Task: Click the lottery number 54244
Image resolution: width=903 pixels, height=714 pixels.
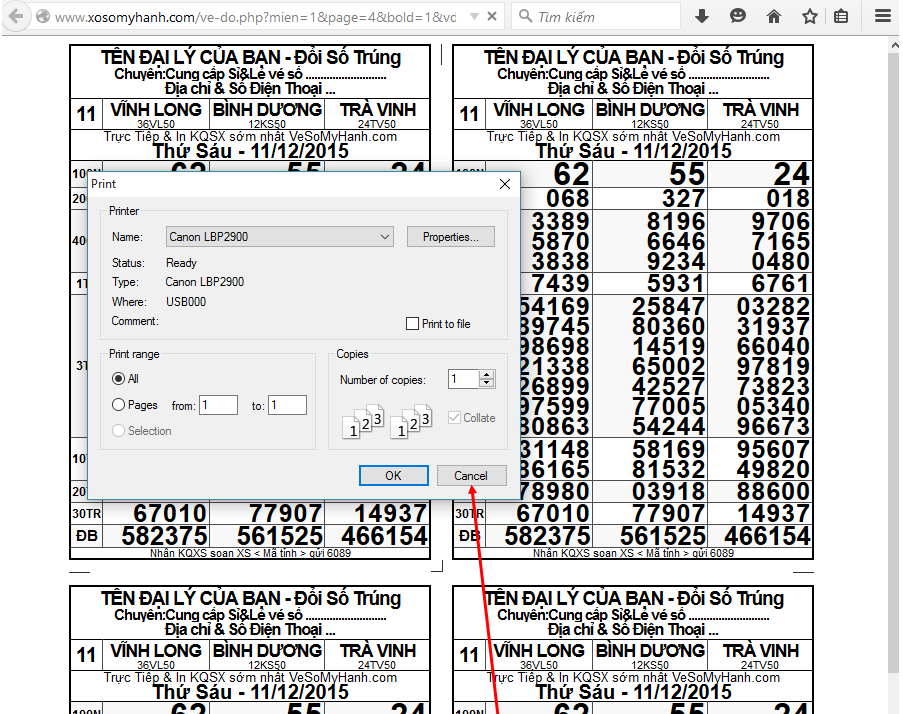Action: click(669, 426)
